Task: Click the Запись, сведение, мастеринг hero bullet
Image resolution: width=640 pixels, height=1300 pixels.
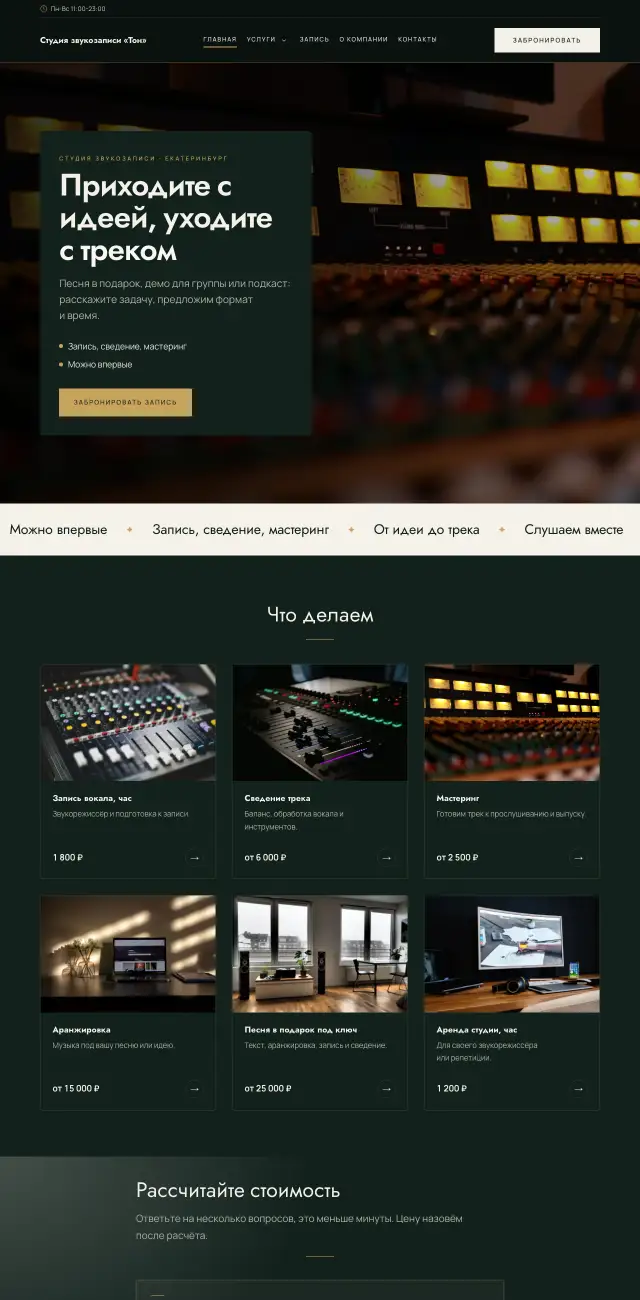Action: coord(127,346)
